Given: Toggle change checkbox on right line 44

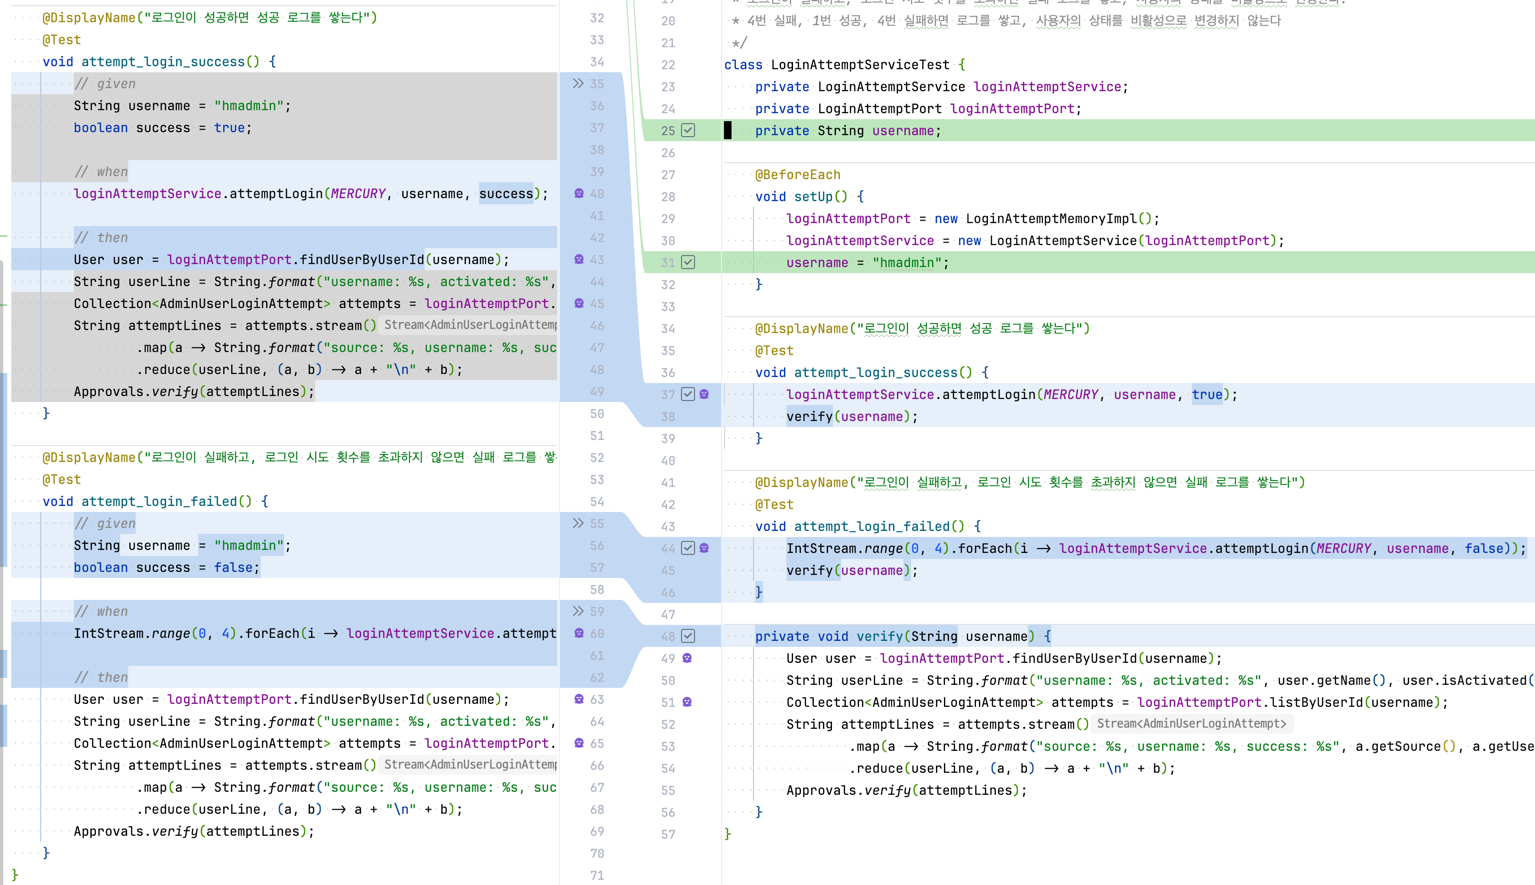Looking at the screenshot, I should (x=688, y=548).
